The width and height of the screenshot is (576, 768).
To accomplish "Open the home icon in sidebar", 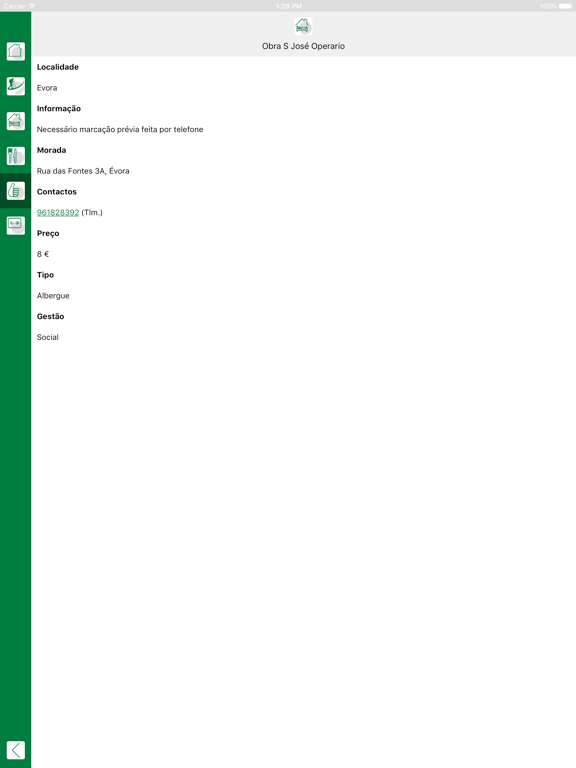I will (16, 51).
